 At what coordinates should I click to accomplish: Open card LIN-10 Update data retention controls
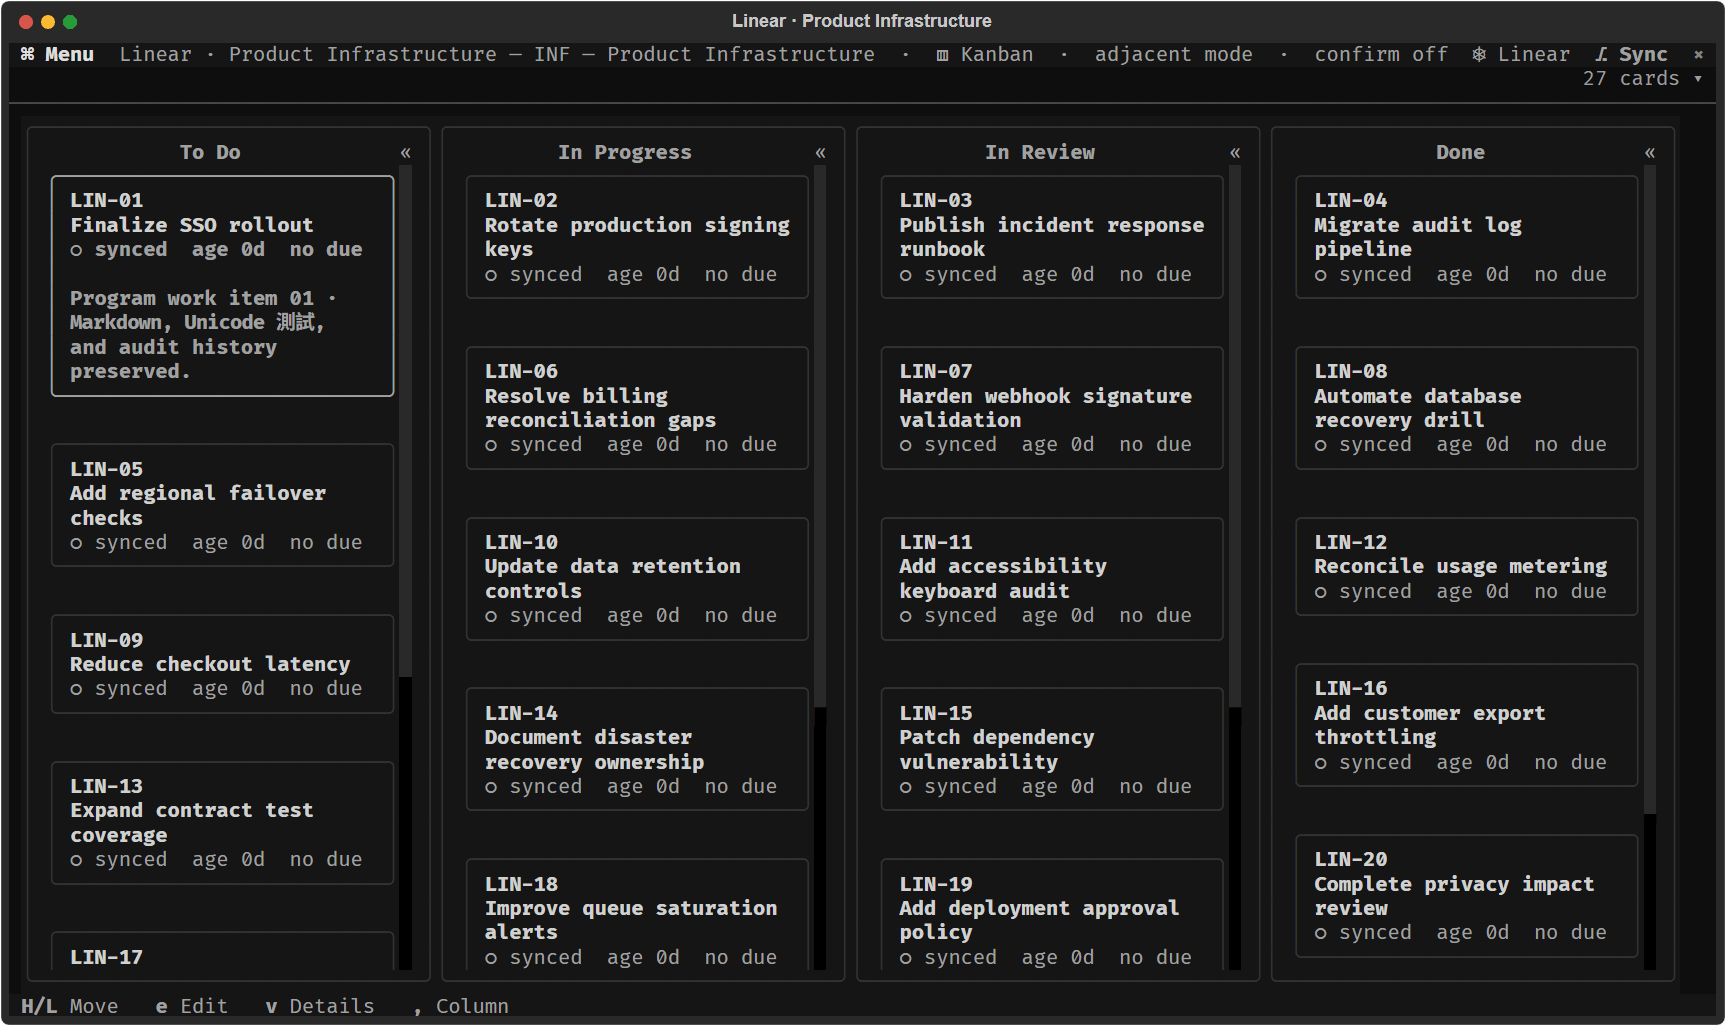(637, 579)
